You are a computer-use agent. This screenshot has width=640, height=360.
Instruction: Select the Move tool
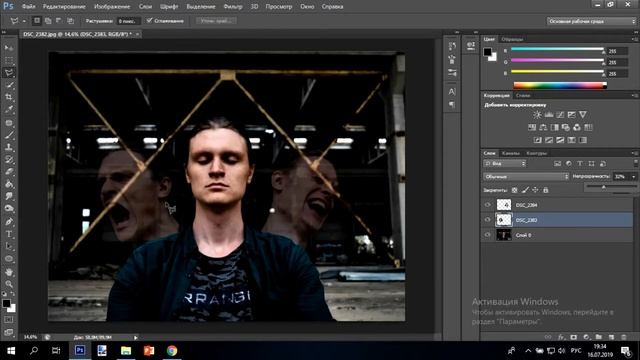[x=9, y=48]
